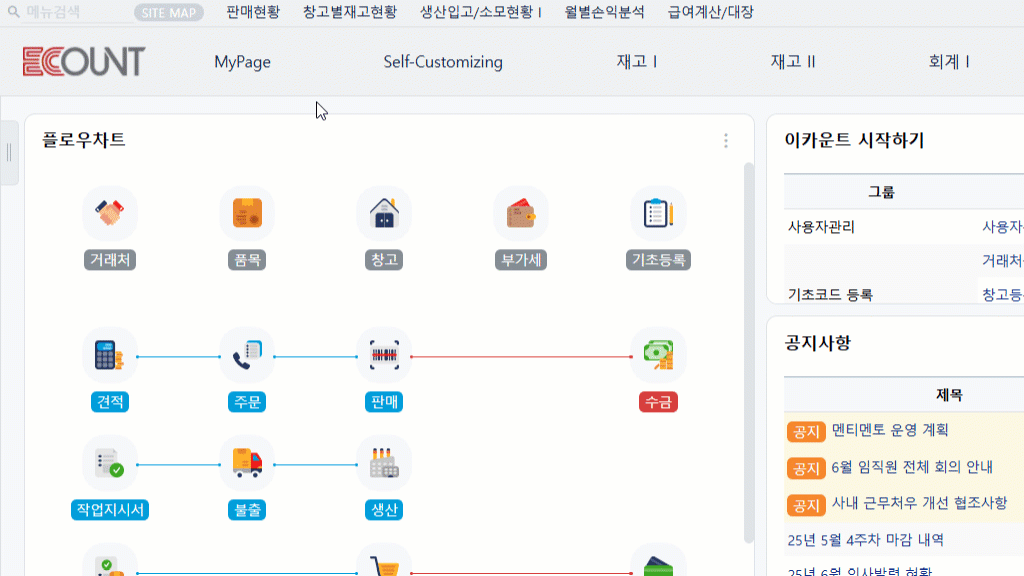
Task: Switch to the MyPage menu
Action: [242, 62]
